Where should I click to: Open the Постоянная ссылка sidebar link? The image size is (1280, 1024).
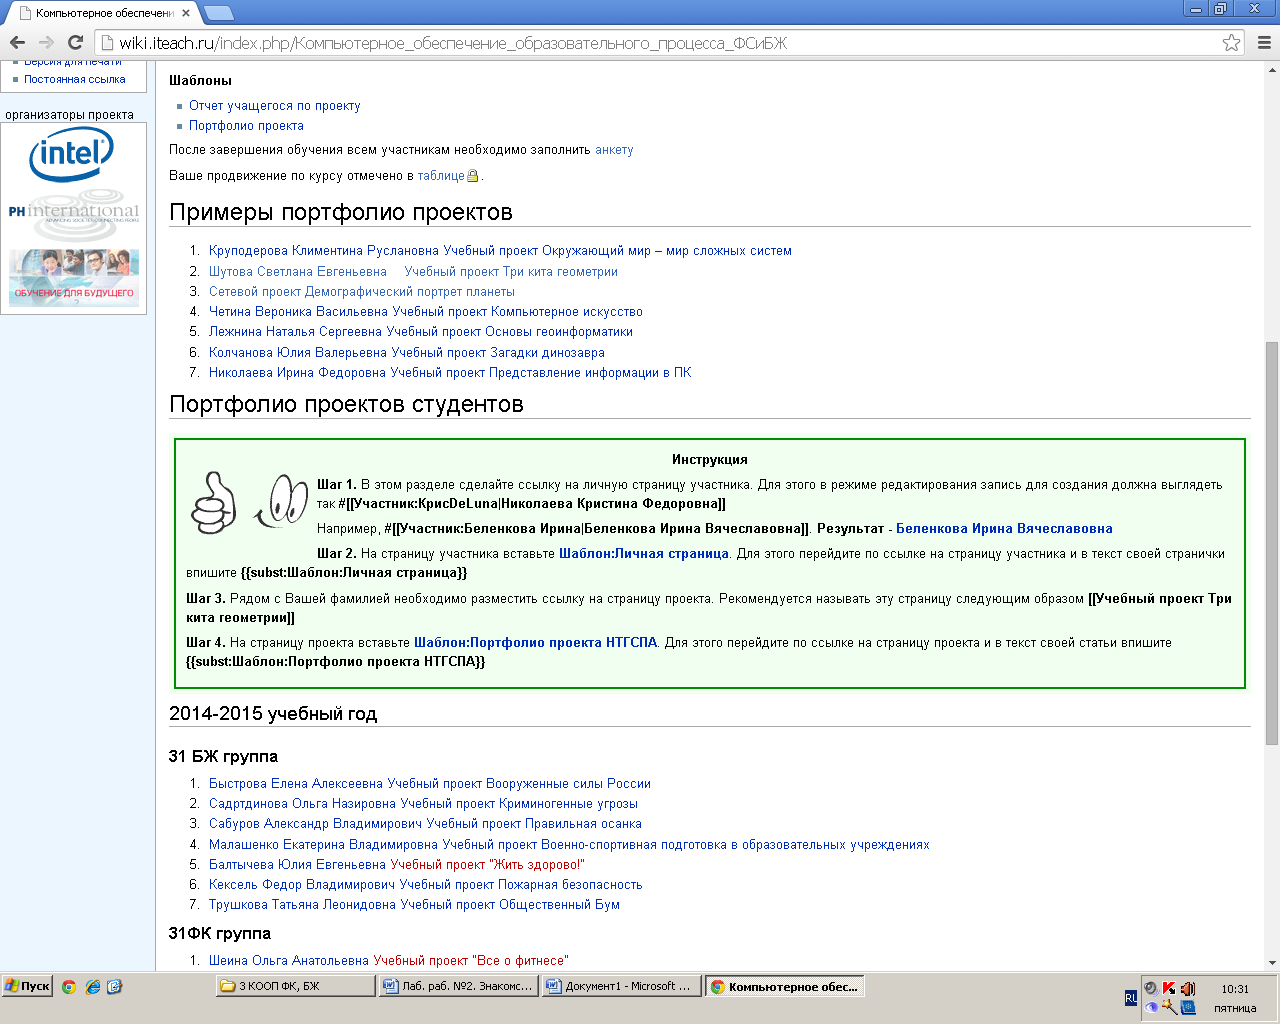[75, 79]
